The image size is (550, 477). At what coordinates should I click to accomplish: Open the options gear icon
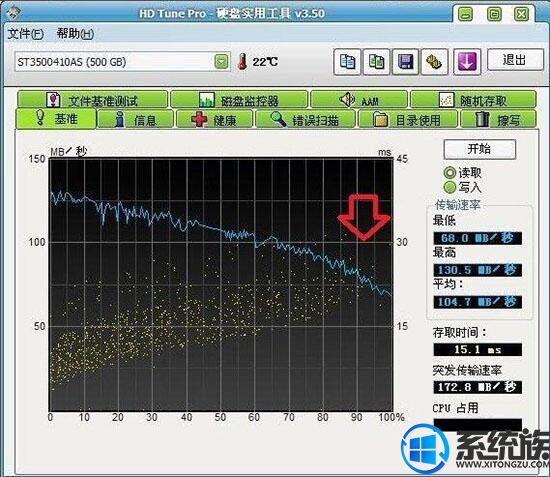tap(435, 62)
